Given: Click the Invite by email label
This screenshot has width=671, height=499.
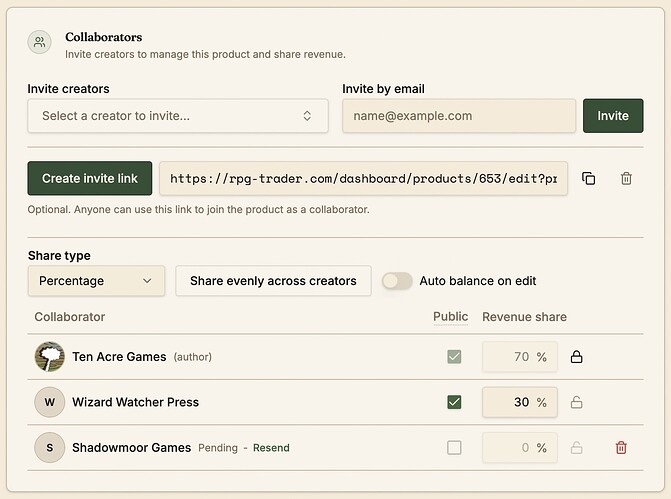Looking at the screenshot, I should pos(383,89).
